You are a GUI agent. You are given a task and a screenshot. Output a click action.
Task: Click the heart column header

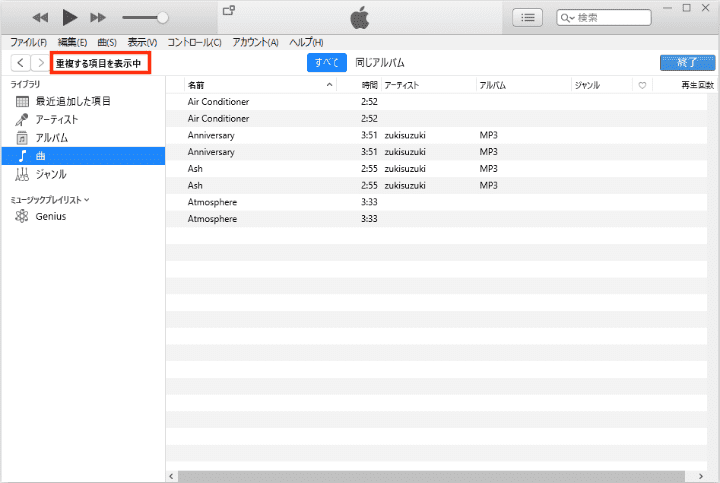pos(642,86)
